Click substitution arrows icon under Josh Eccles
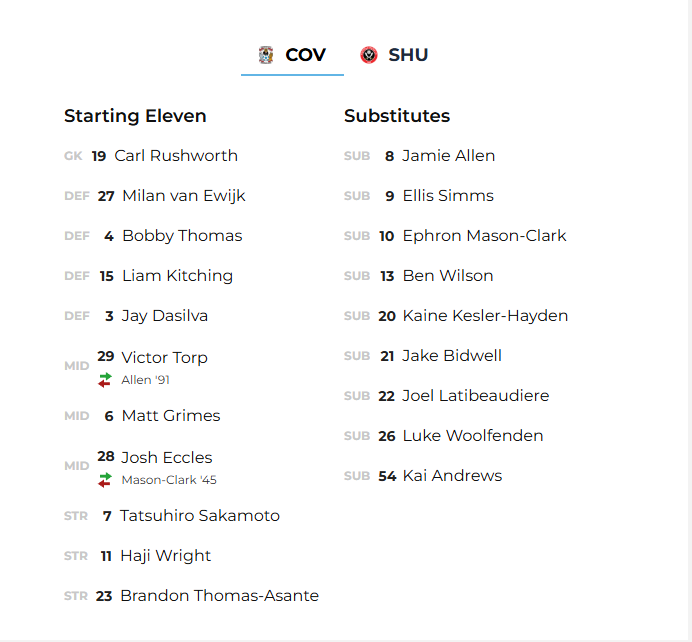 point(104,480)
